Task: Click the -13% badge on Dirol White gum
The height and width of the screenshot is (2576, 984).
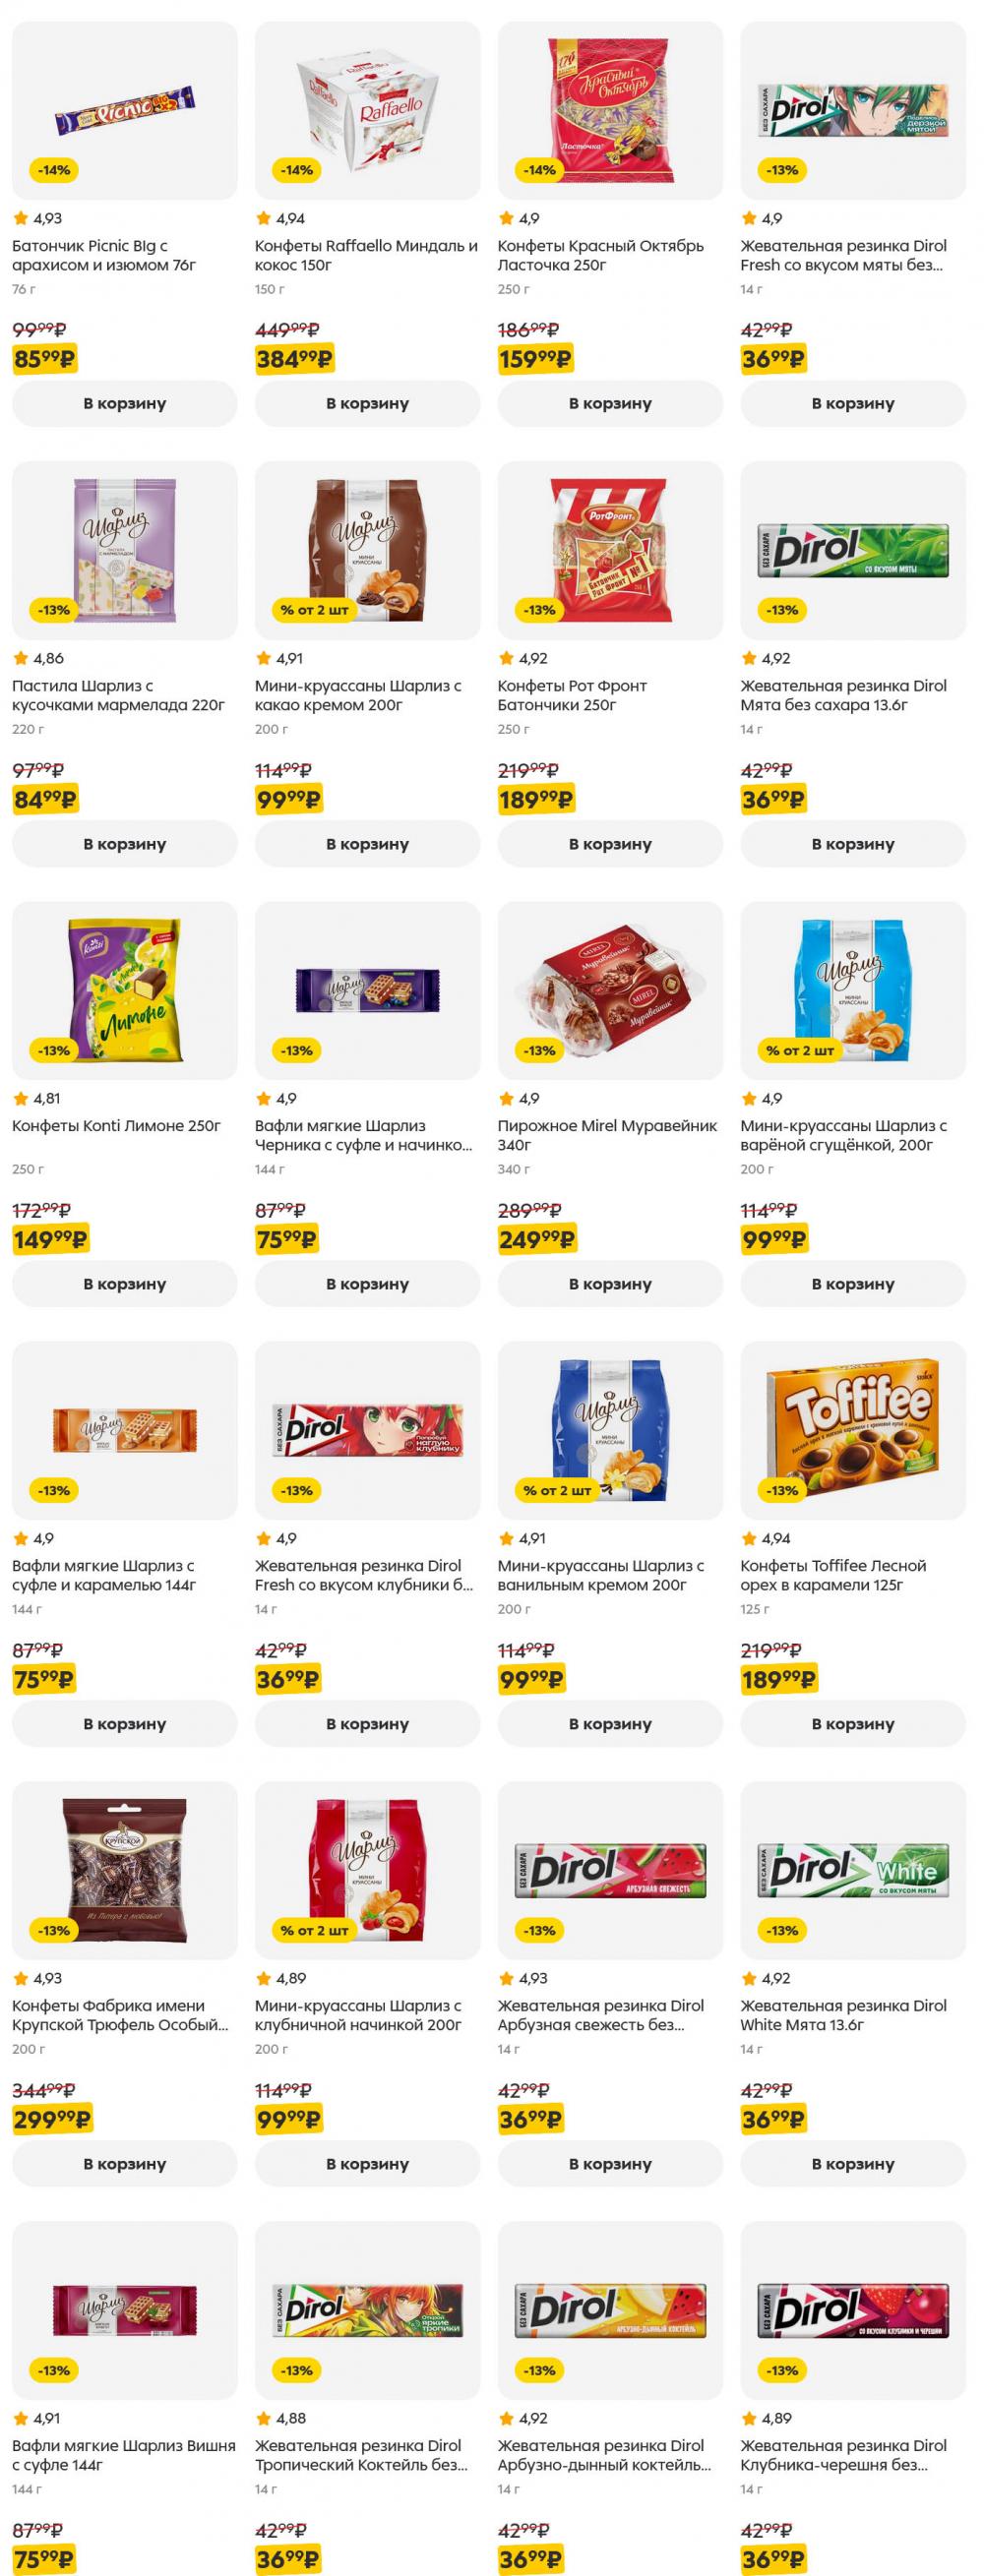Action: pyautogui.click(x=782, y=1930)
